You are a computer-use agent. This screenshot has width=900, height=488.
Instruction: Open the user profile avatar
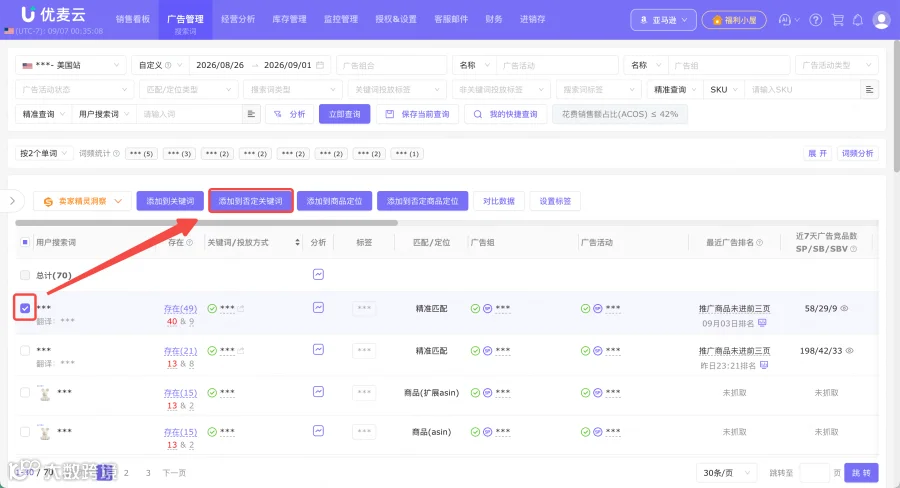(881, 20)
